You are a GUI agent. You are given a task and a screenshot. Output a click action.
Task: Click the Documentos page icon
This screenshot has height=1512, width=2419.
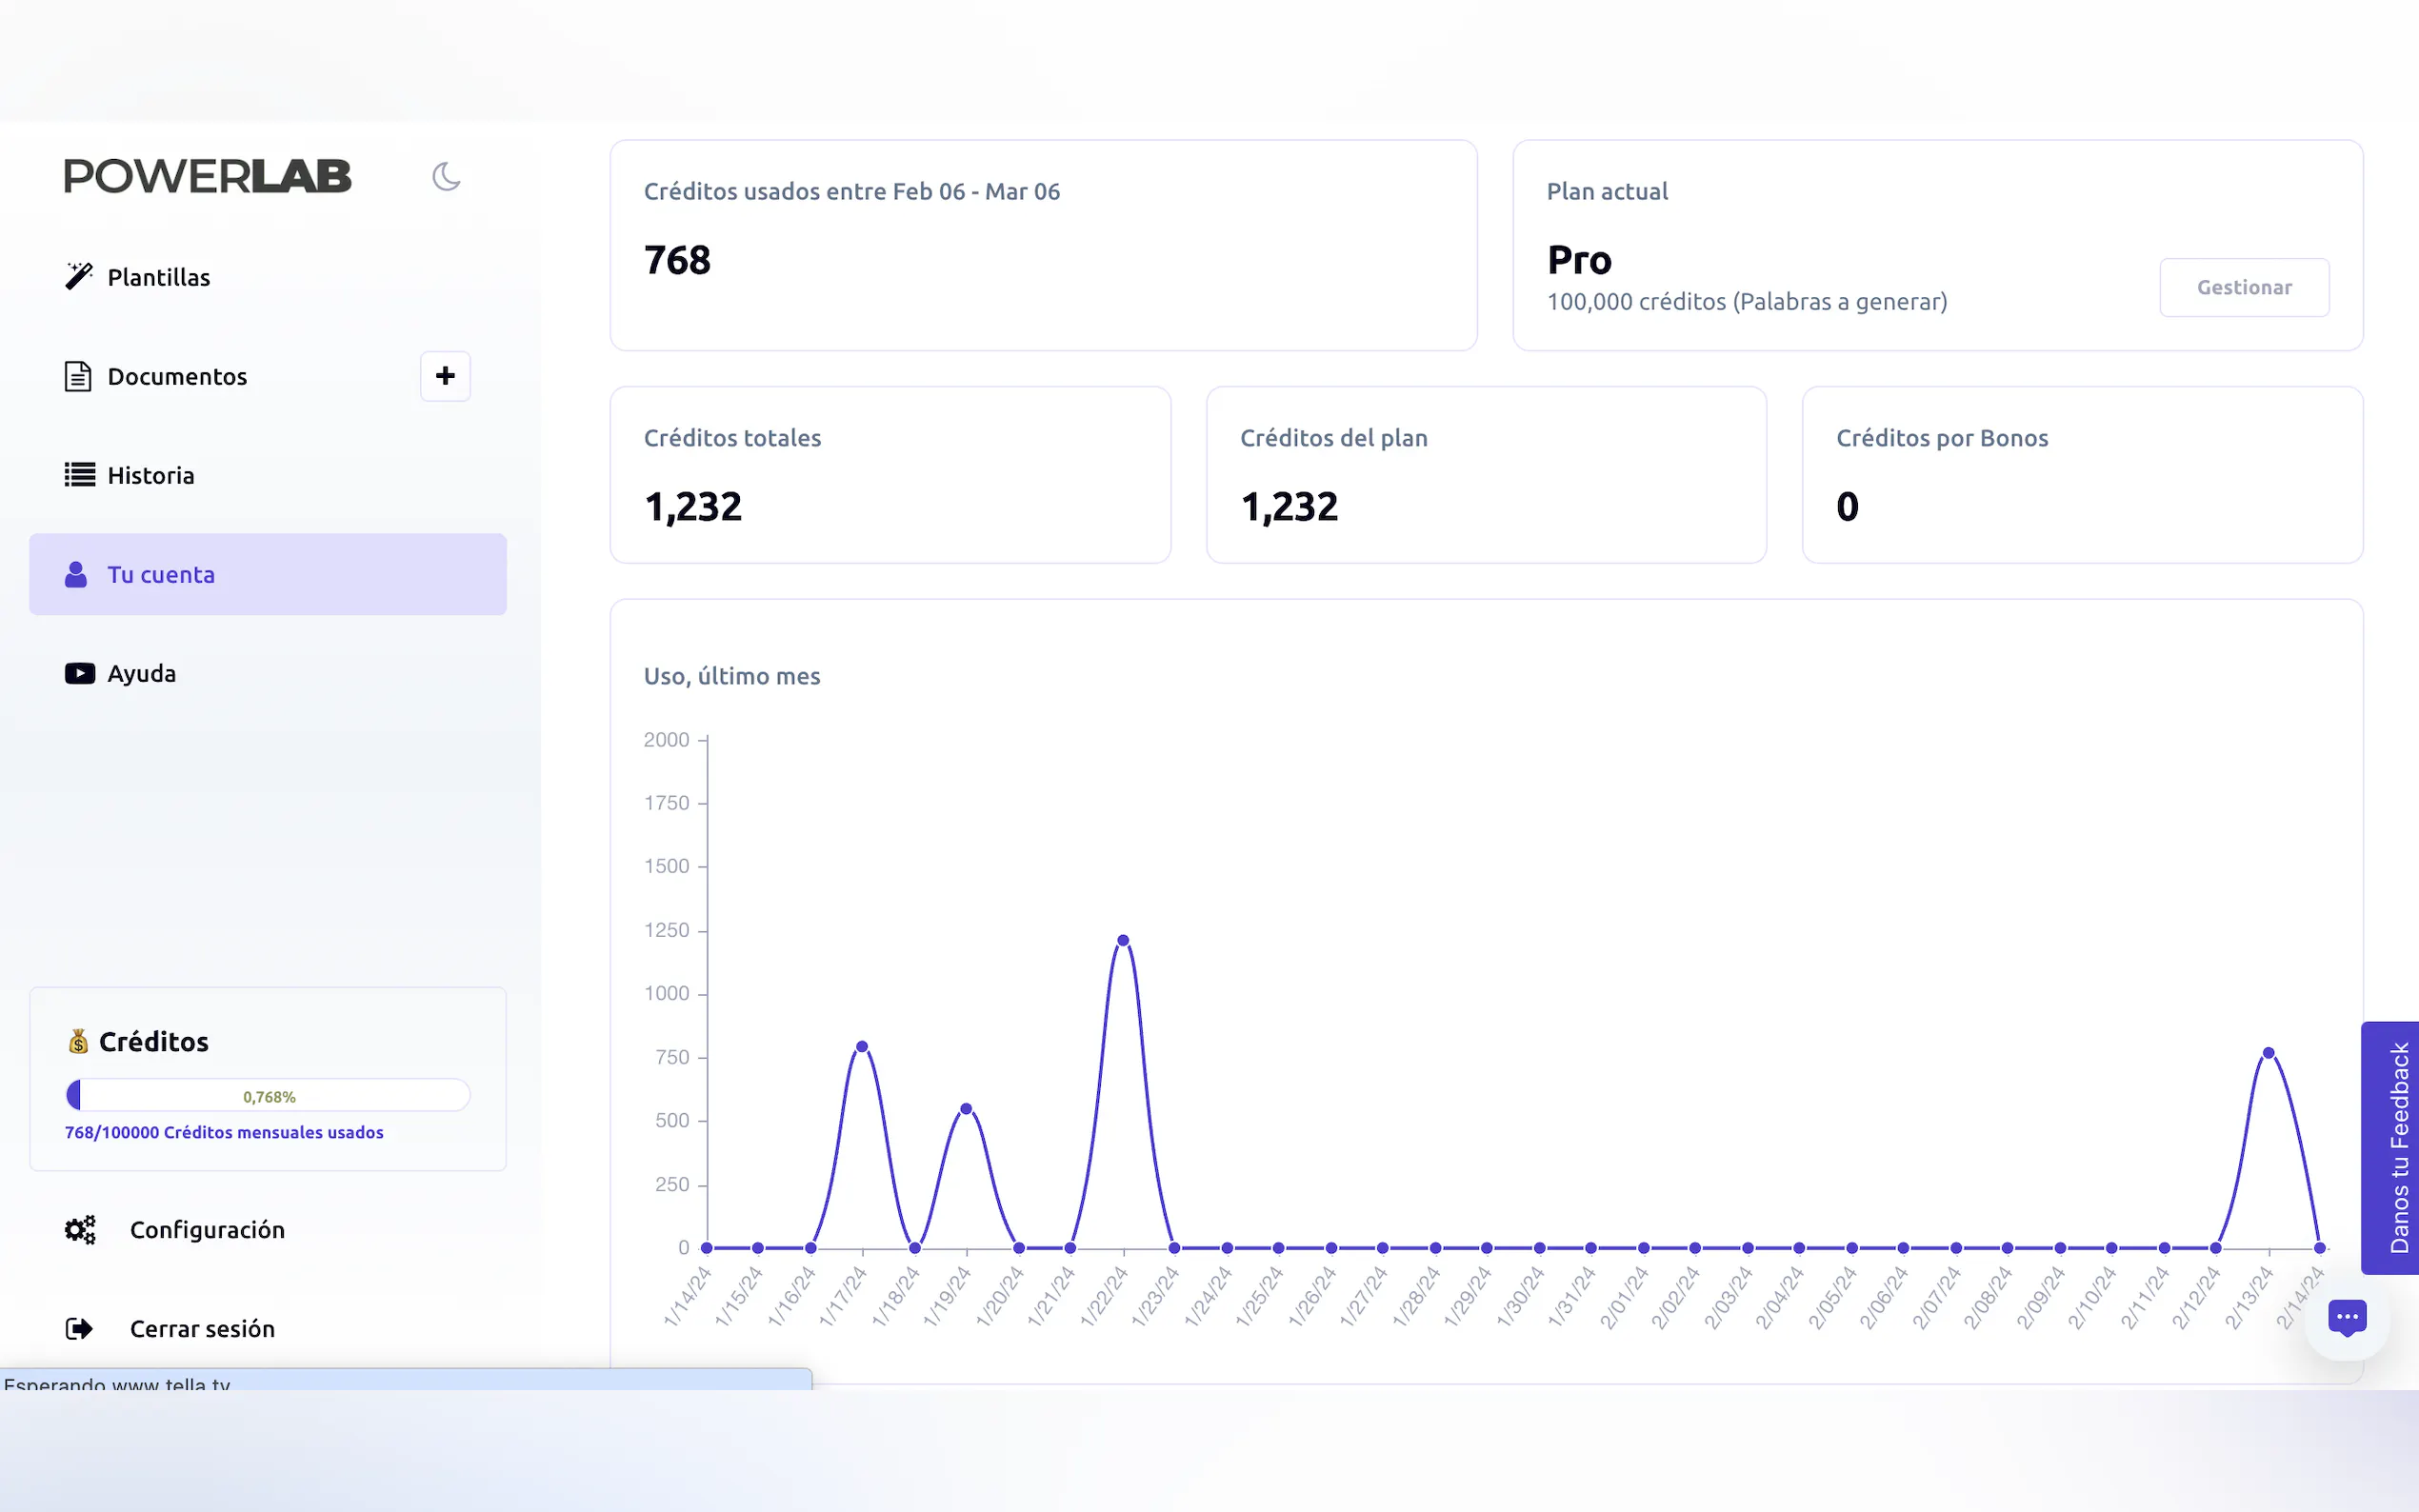78,376
